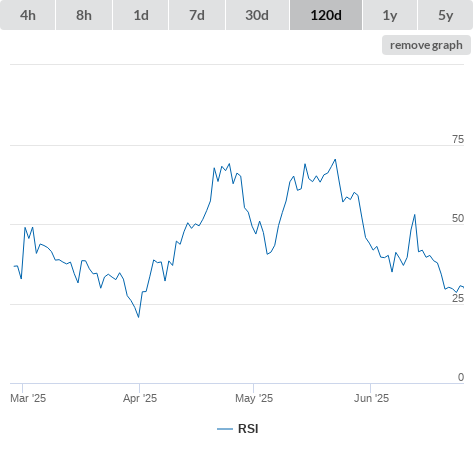This screenshot has height=455, width=474.
Task: Click the blue RSI legend line marker
Action: coord(225,429)
